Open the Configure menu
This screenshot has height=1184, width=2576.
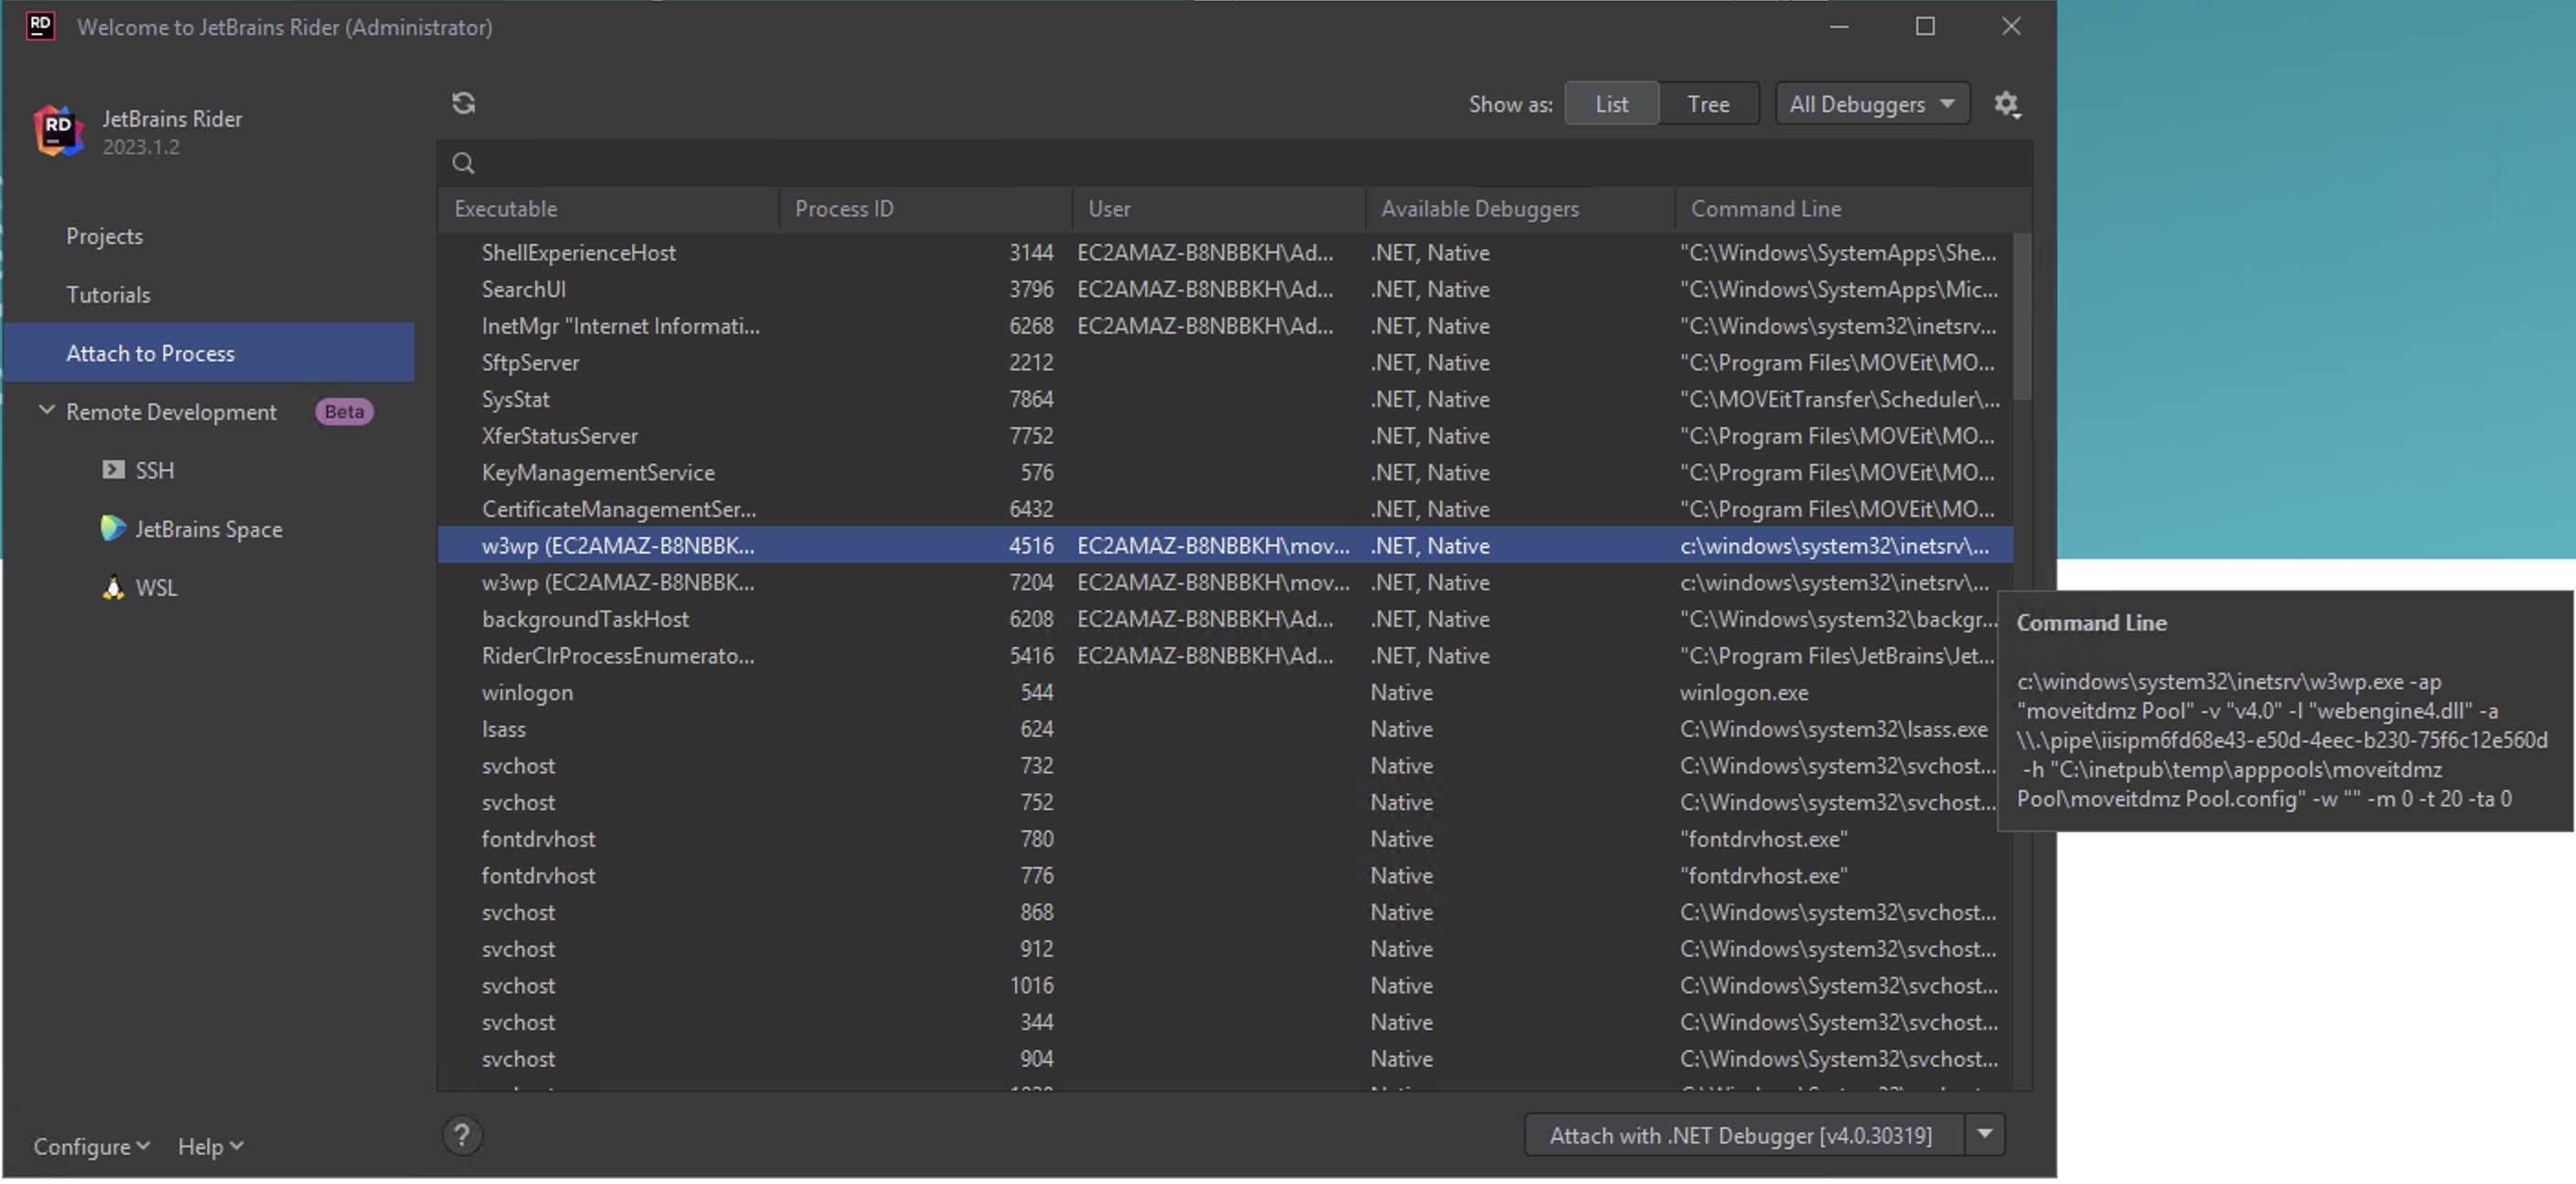[x=90, y=1146]
